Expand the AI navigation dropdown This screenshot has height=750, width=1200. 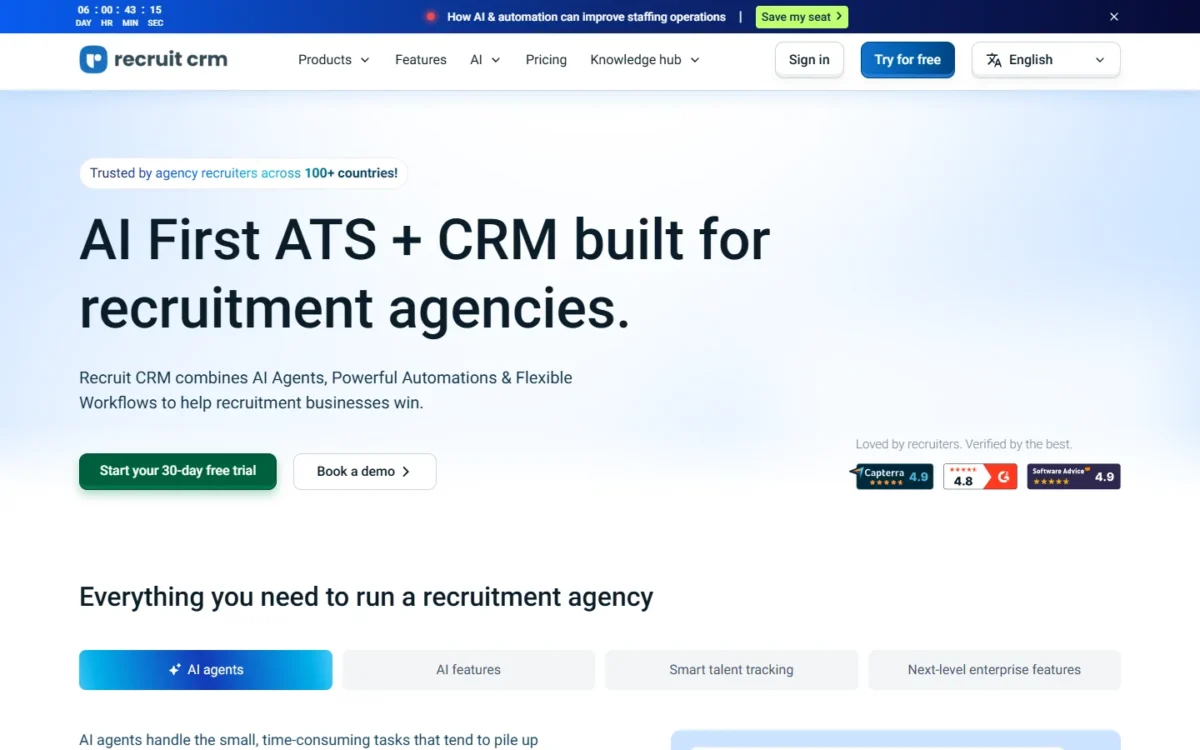pyautogui.click(x=485, y=60)
